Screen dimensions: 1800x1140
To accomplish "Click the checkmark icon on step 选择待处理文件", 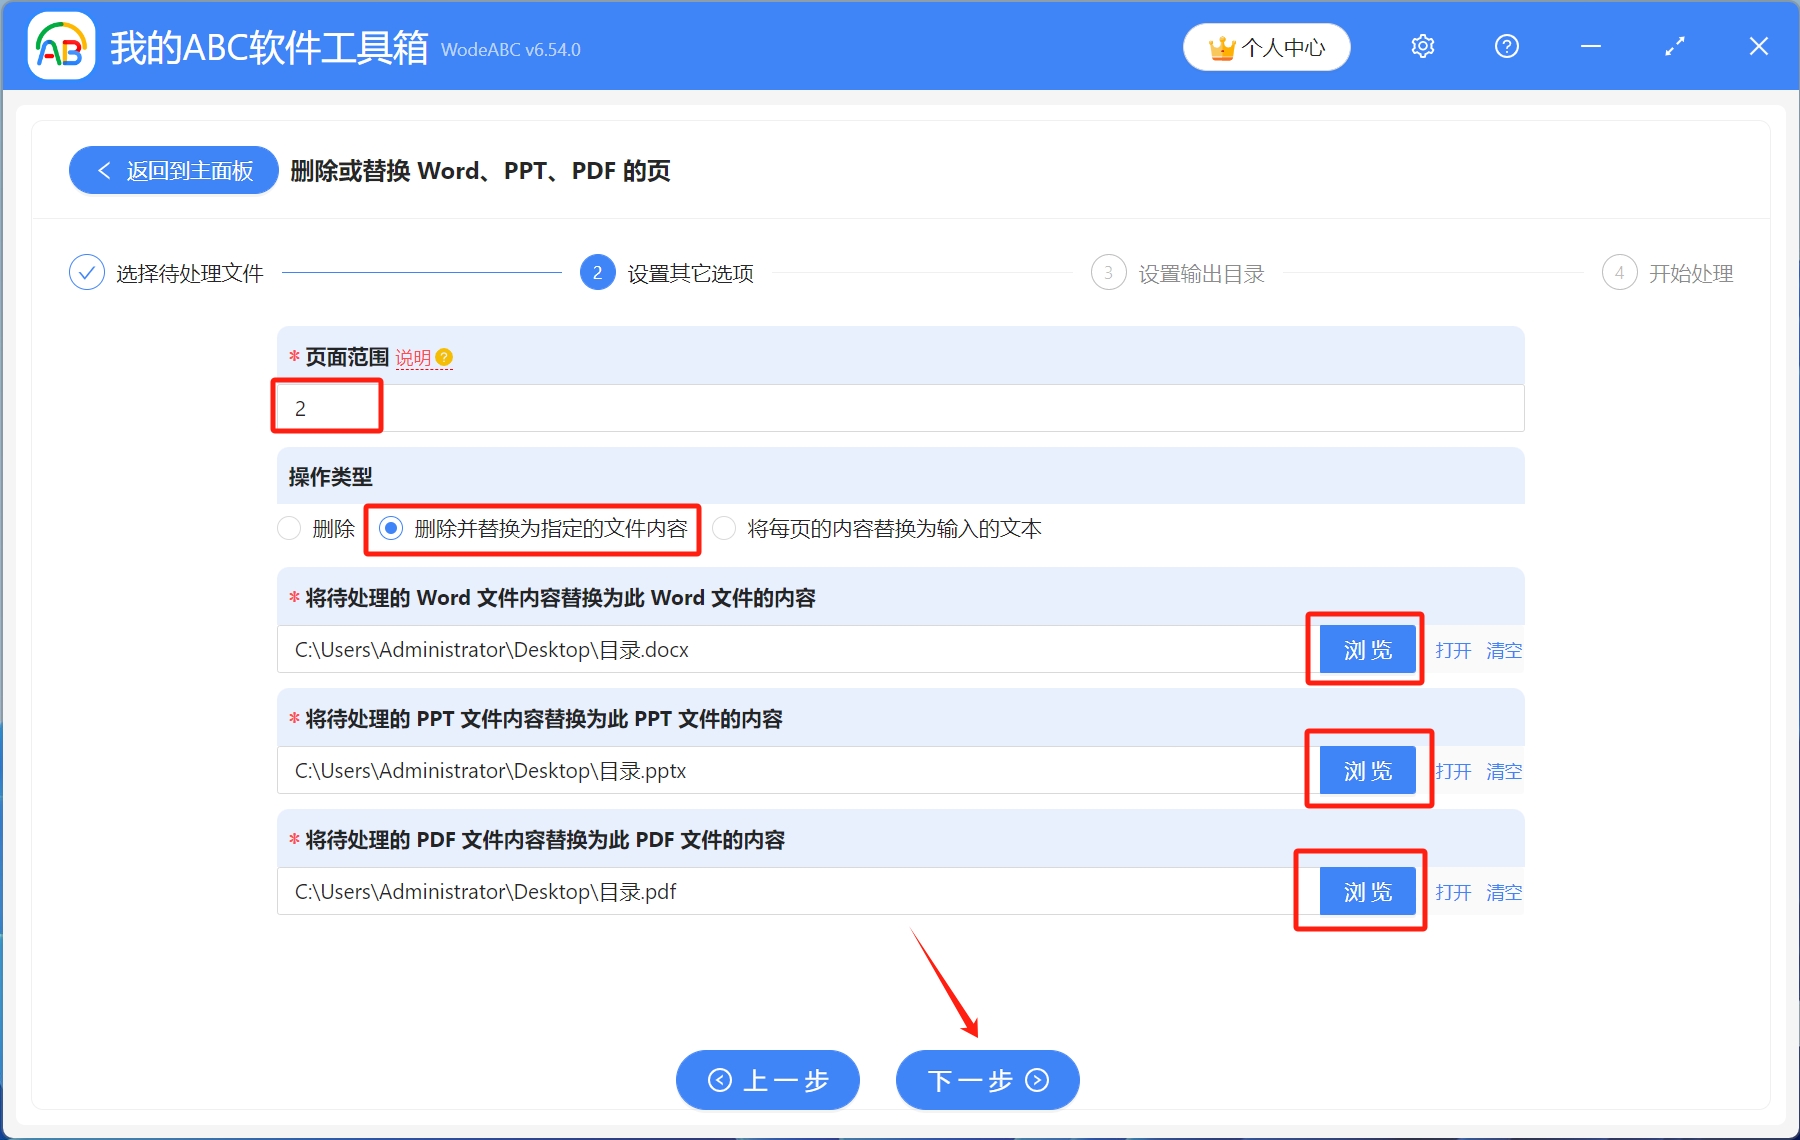I will coord(88,272).
